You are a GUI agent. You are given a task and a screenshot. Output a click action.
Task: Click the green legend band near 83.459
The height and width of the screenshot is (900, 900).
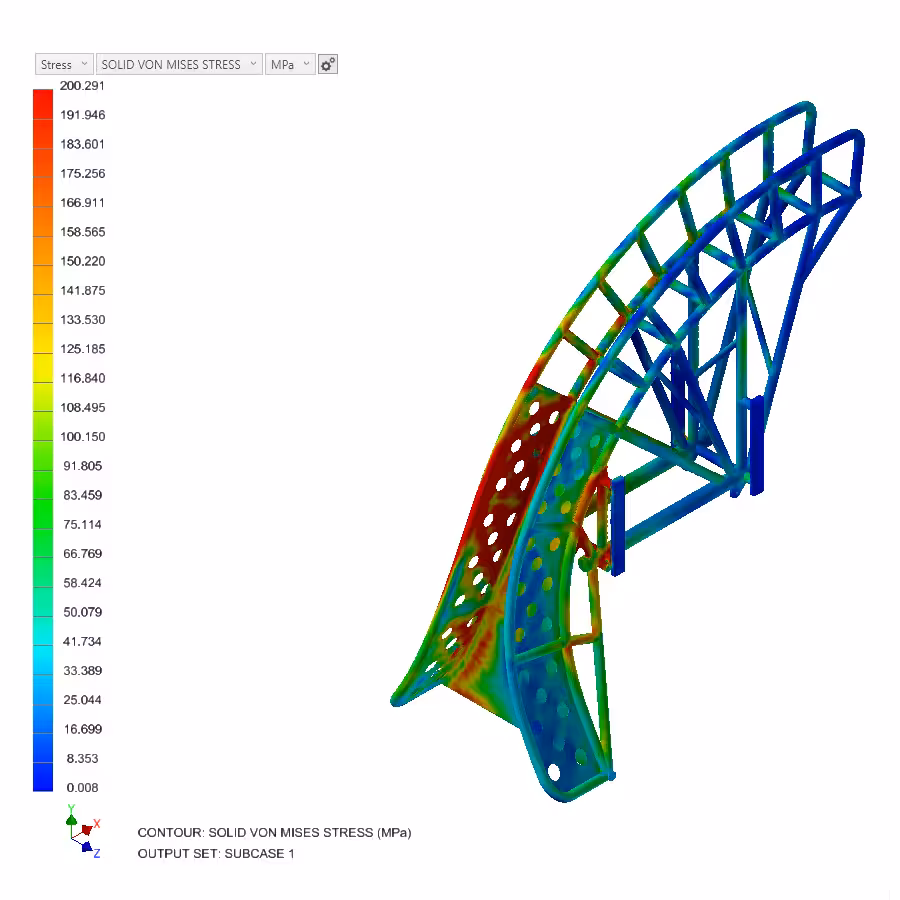(x=43, y=495)
